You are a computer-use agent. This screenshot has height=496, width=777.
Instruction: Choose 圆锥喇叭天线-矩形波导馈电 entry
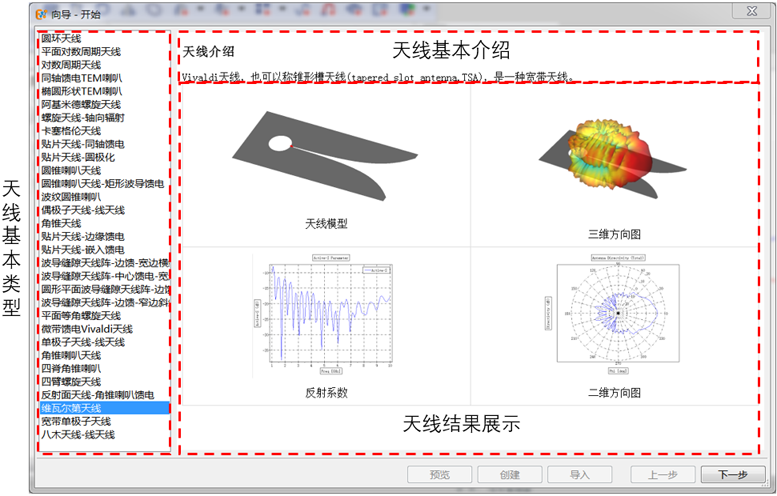click(x=103, y=184)
